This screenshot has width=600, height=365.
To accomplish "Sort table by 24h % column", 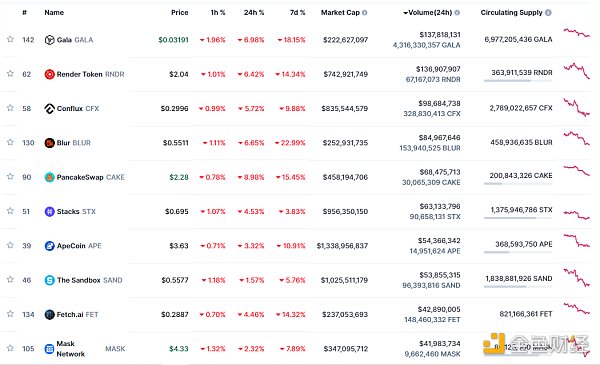I will pyautogui.click(x=254, y=13).
